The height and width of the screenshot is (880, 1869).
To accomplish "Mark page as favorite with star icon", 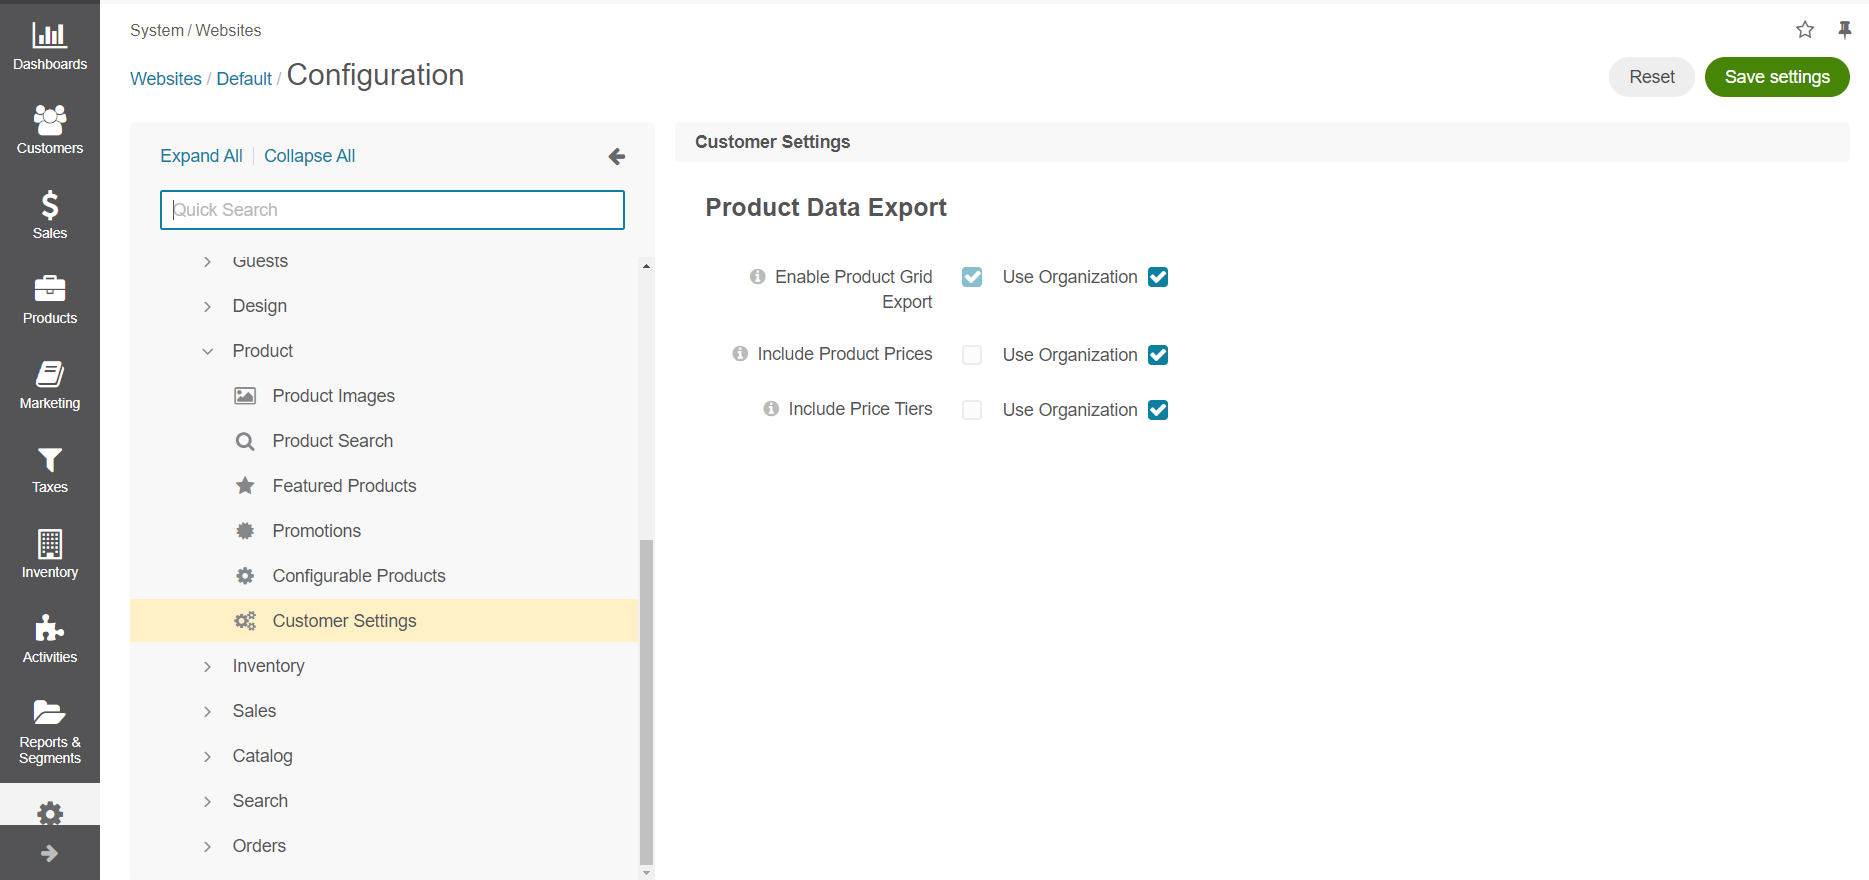I will pyautogui.click(x=1805, y=30).
